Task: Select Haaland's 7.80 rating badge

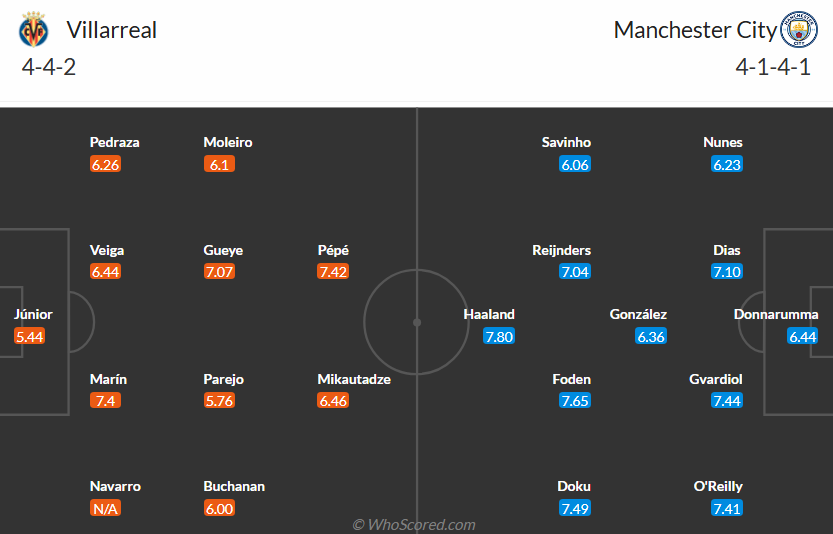Action: (x=498, y=337)
